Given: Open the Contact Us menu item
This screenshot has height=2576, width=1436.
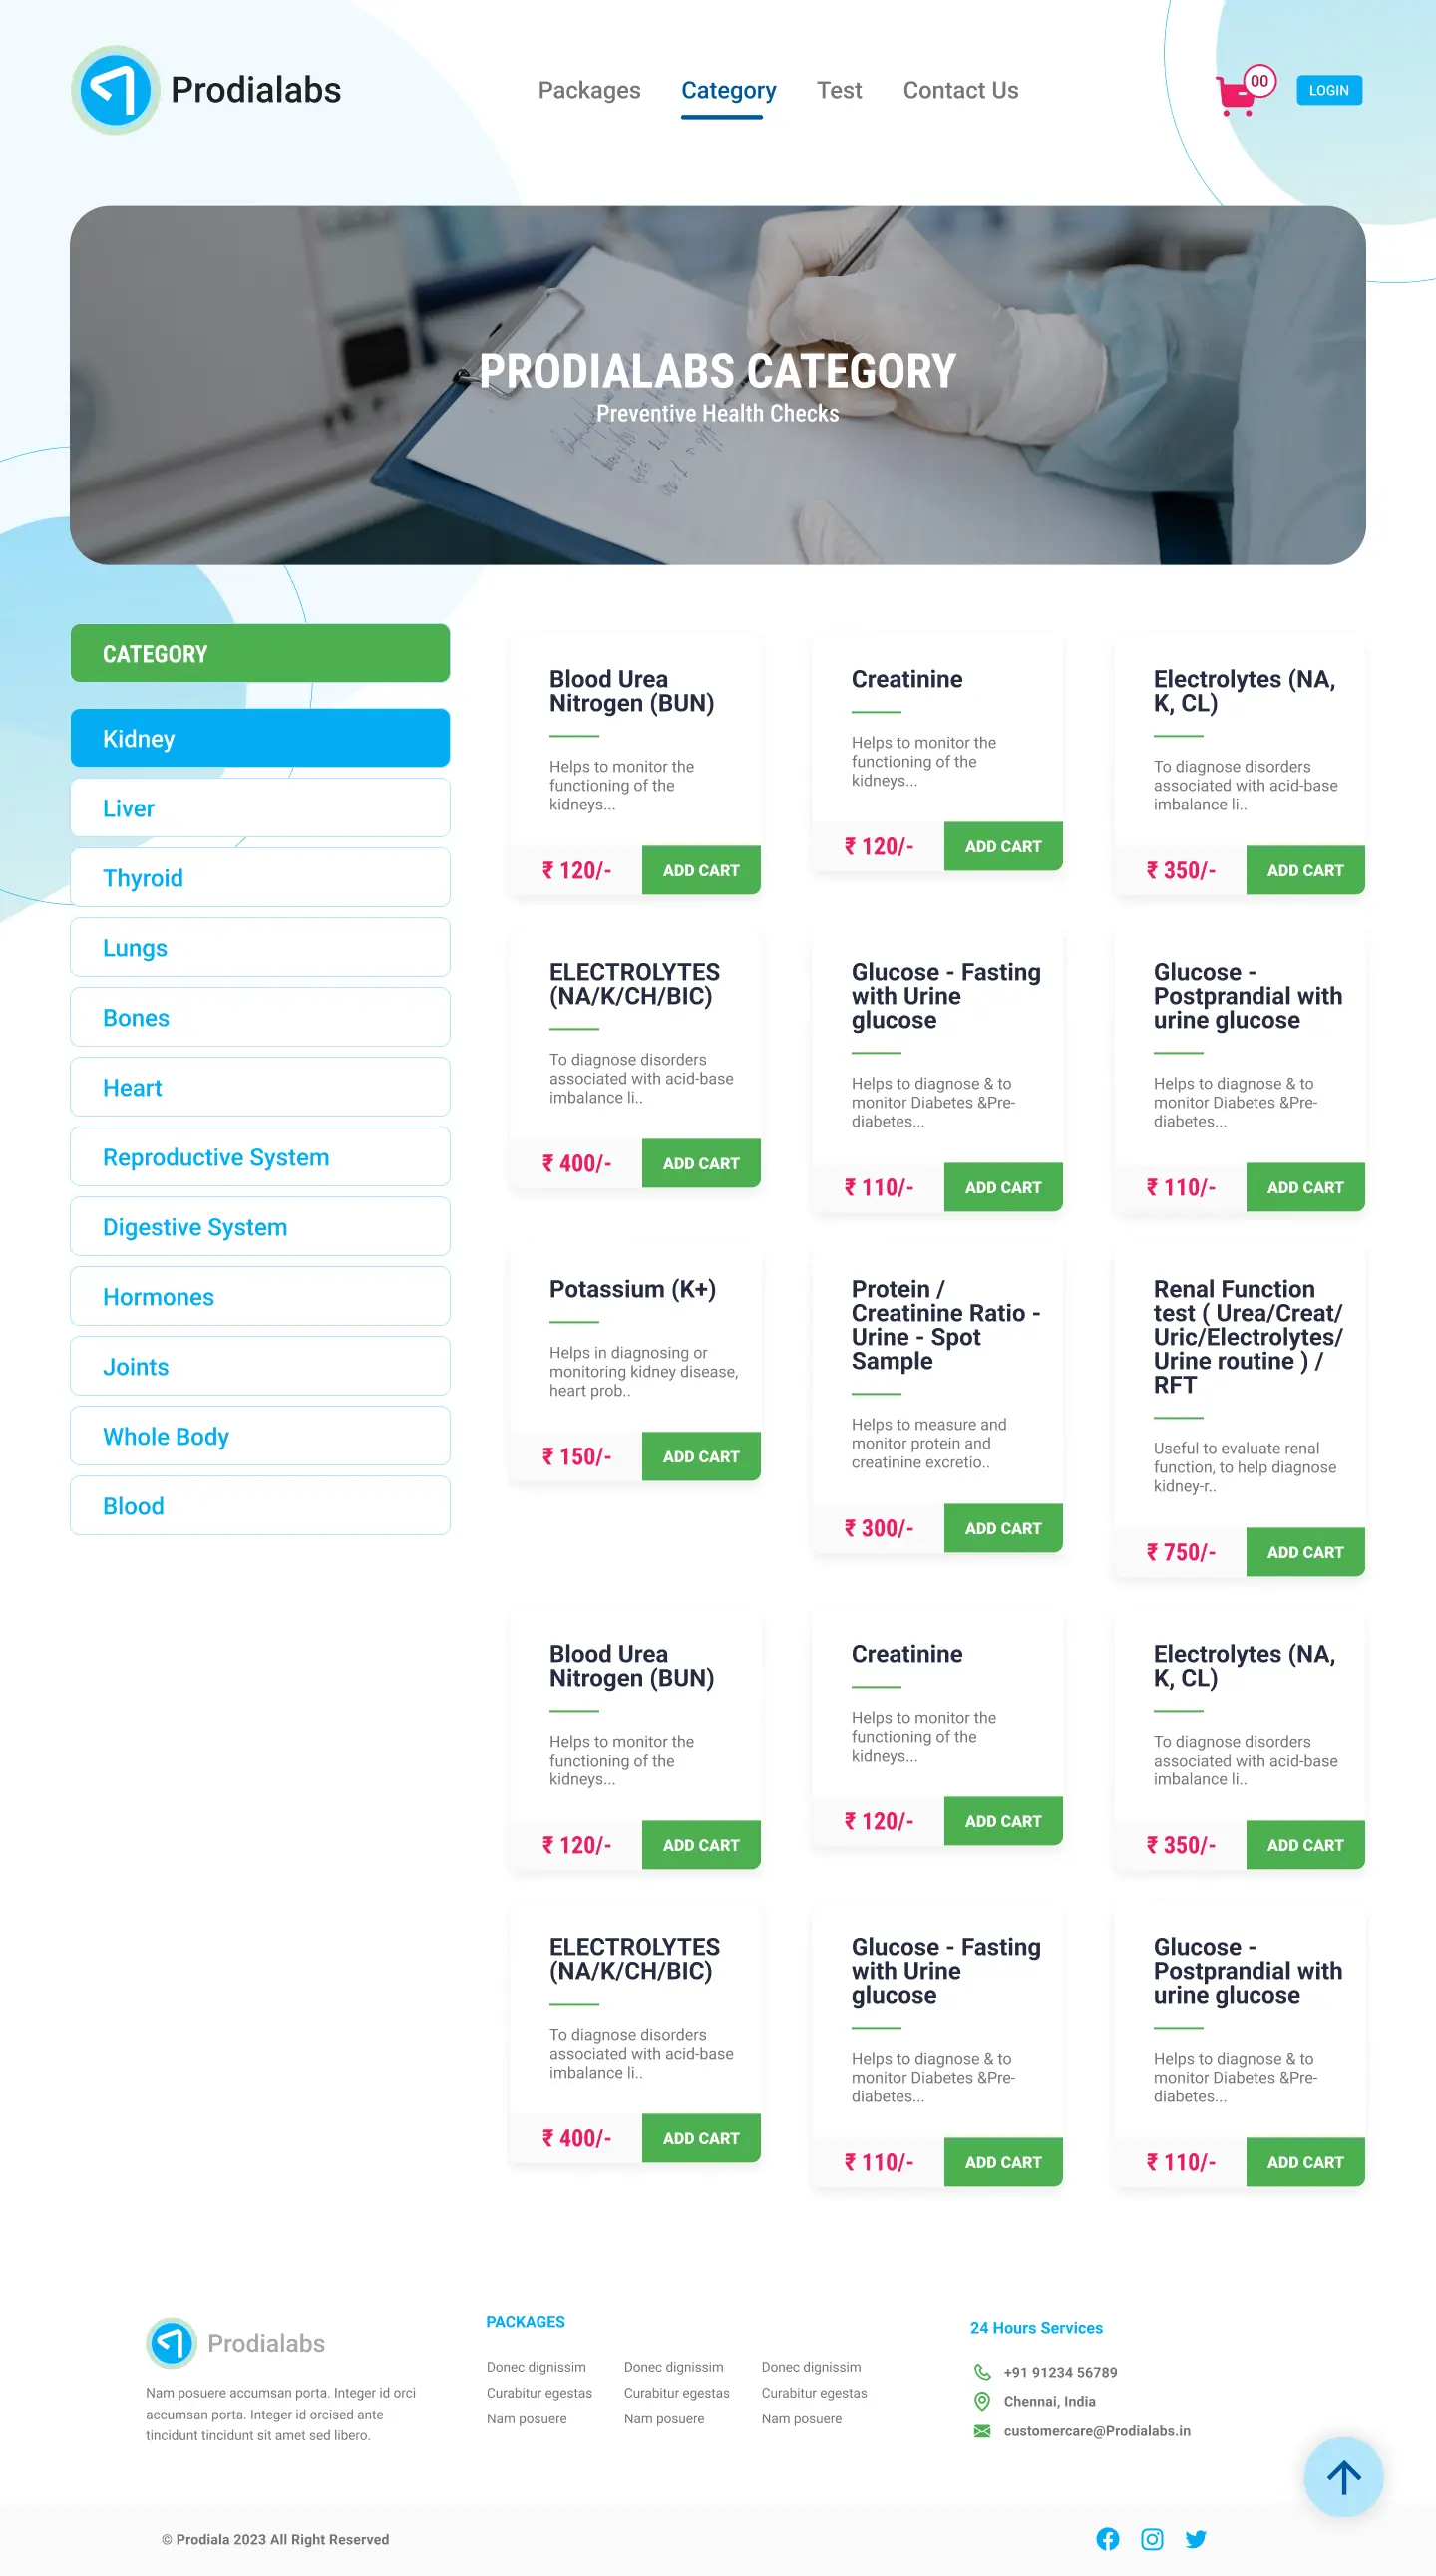Looking at the screenshot, I should 960,90.
